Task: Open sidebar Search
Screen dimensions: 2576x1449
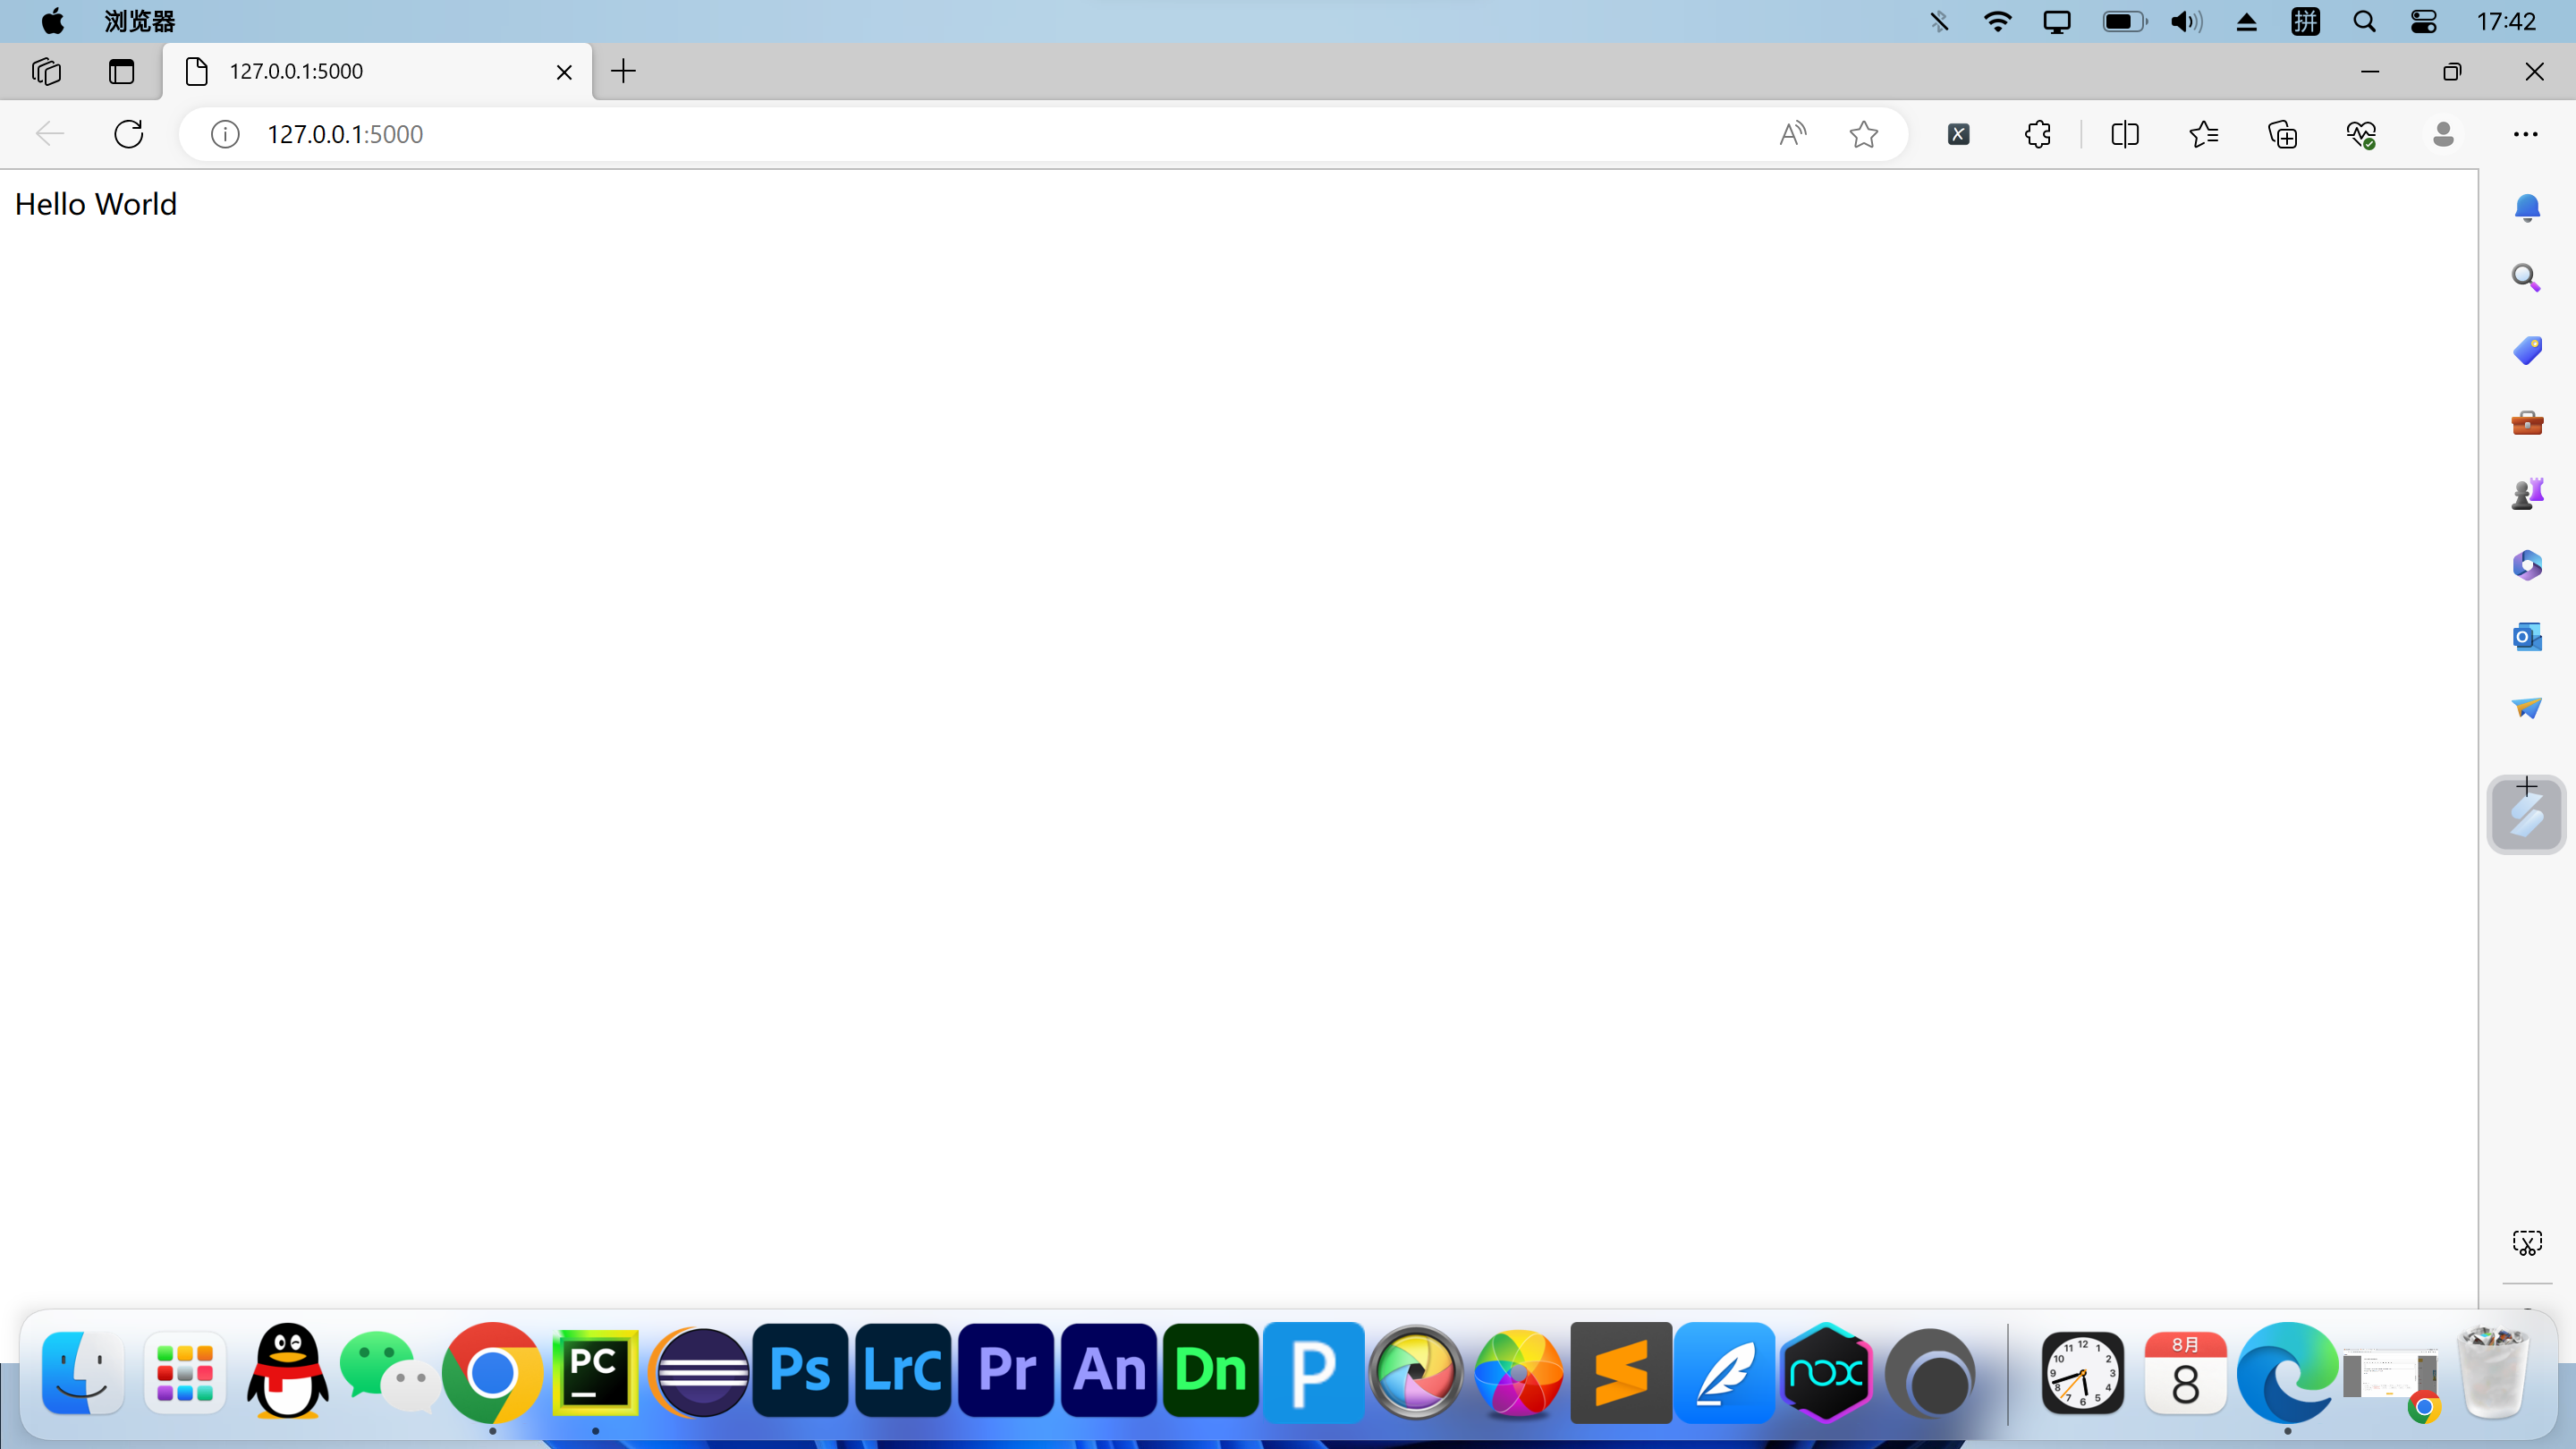Action: [x=2527, y=278]
